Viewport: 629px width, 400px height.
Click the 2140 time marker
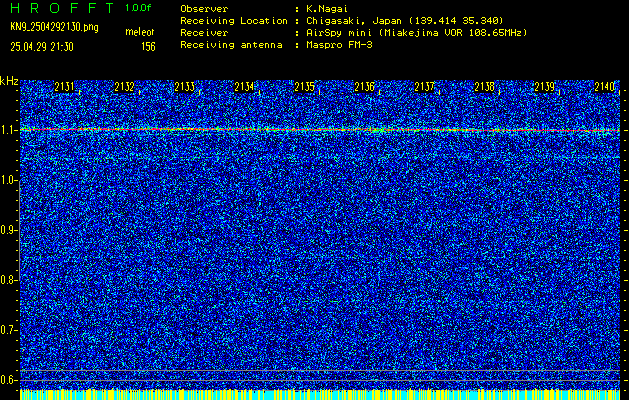605,87
